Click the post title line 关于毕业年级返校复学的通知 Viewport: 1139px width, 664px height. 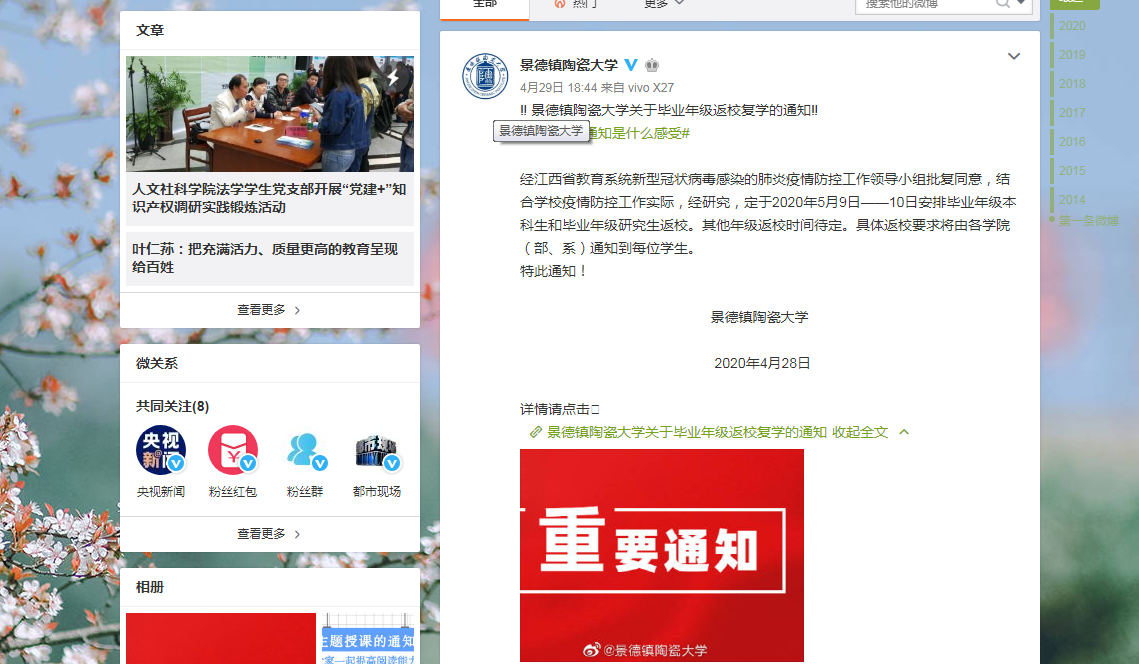click(669, 110)
